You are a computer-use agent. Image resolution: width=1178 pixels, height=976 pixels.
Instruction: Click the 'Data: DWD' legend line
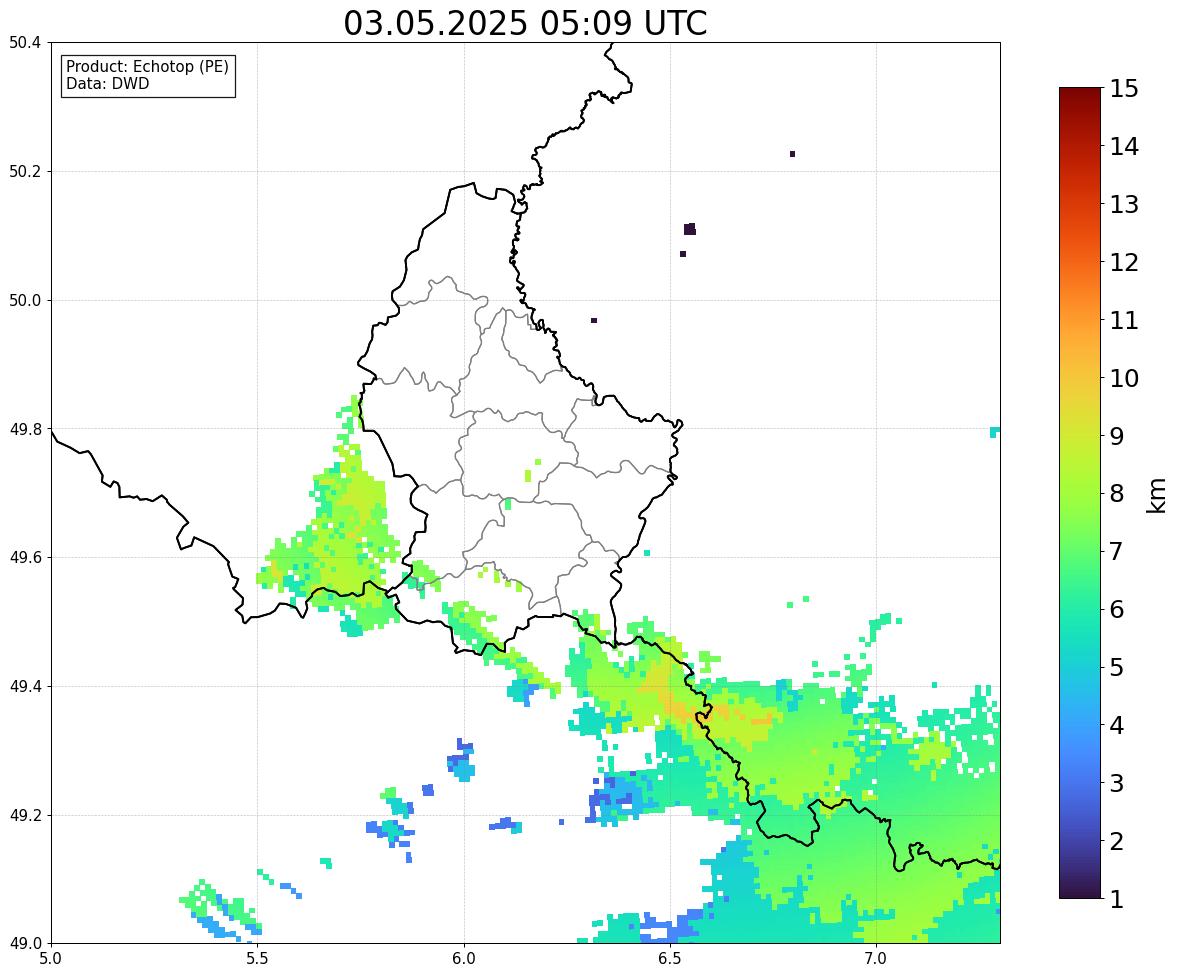(107, 83)
